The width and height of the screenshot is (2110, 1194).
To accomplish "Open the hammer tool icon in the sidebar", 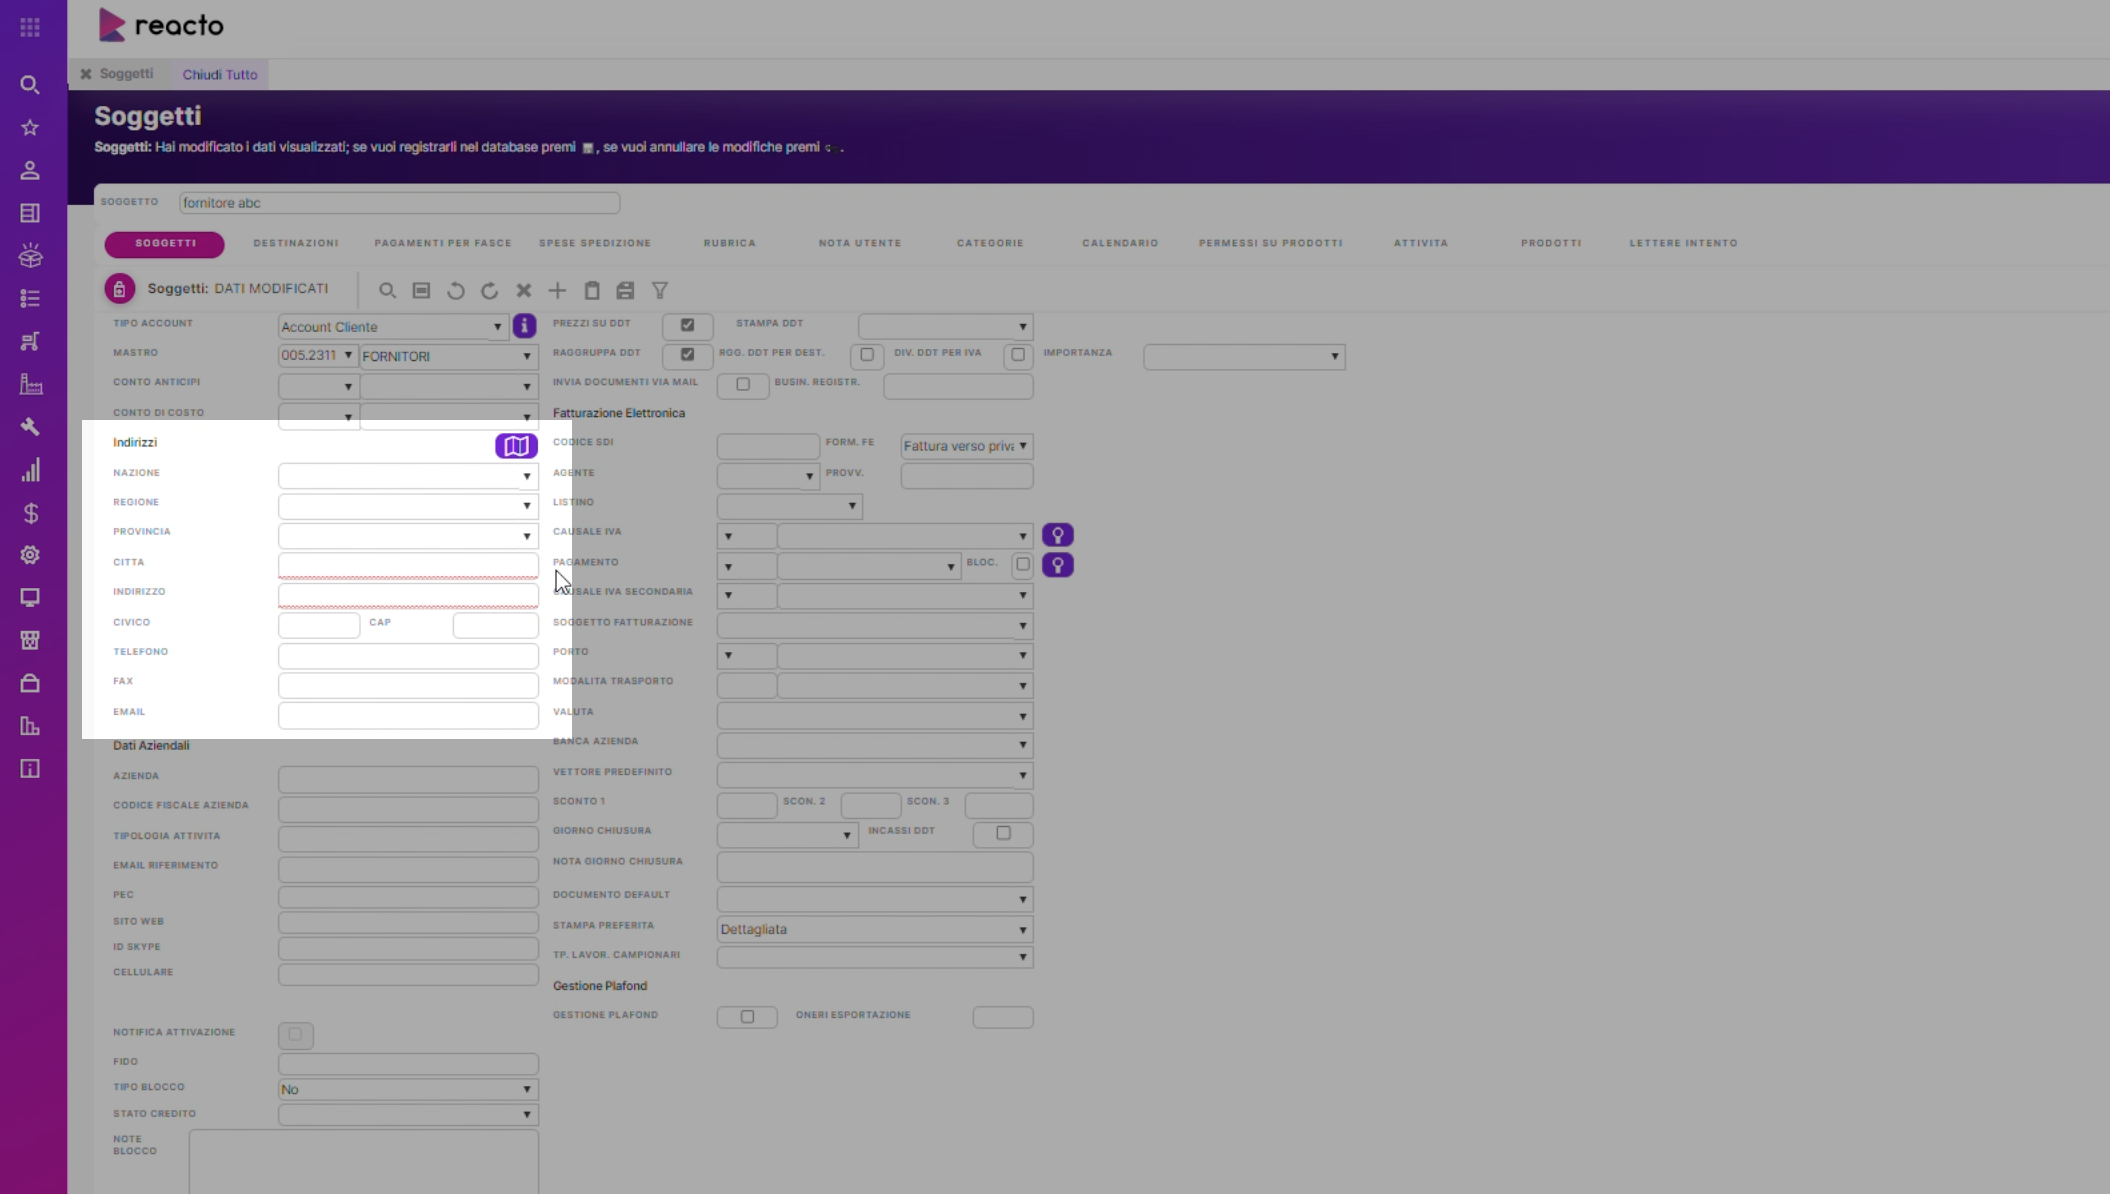I will click(x=30, y=427).
